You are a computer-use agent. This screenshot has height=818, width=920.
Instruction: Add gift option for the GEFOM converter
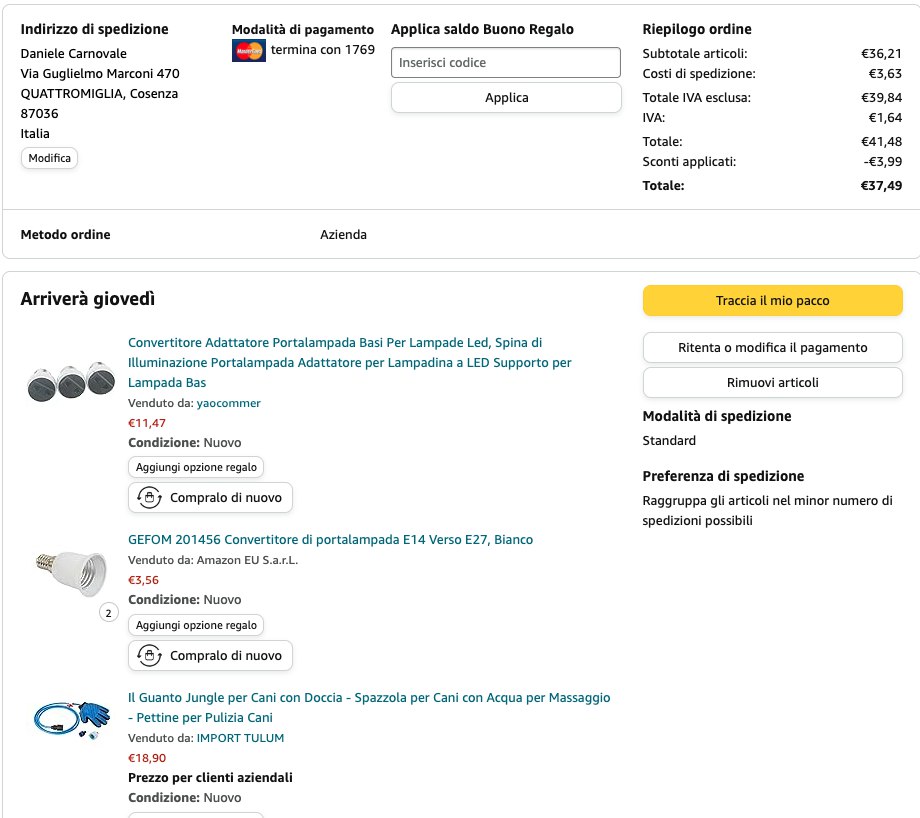[x=196, y=625]
